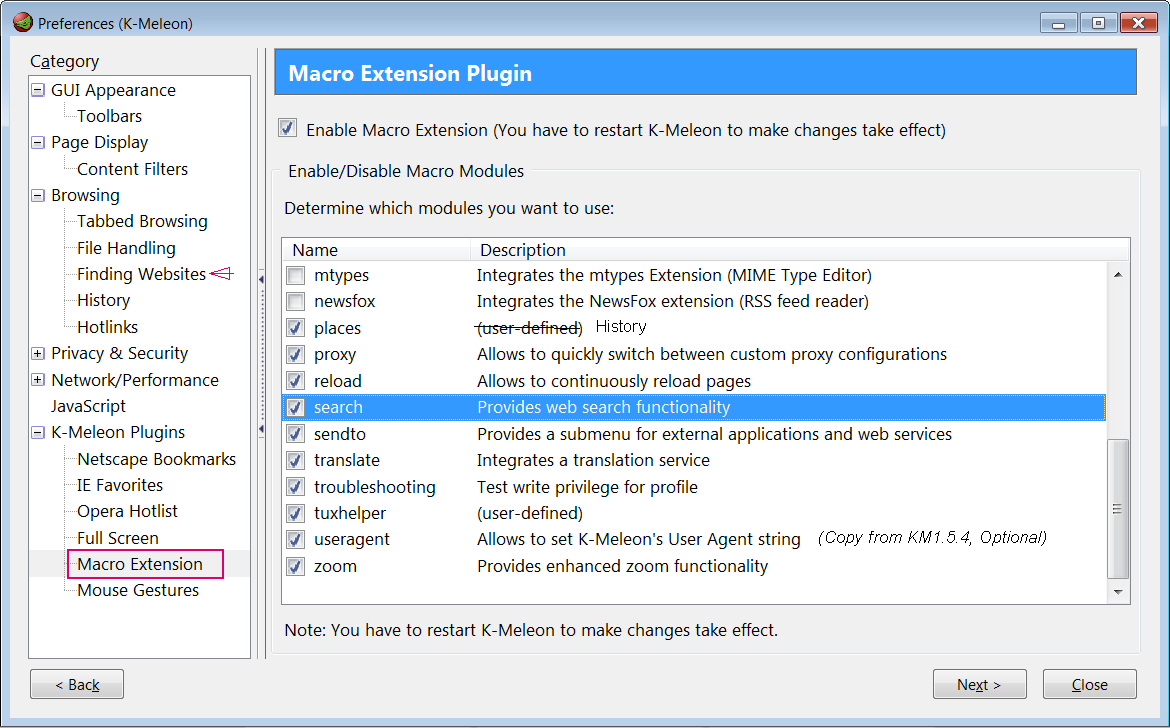
Task: Toggle Enable Macro Extension checkbox
Action: click(288, 129)
